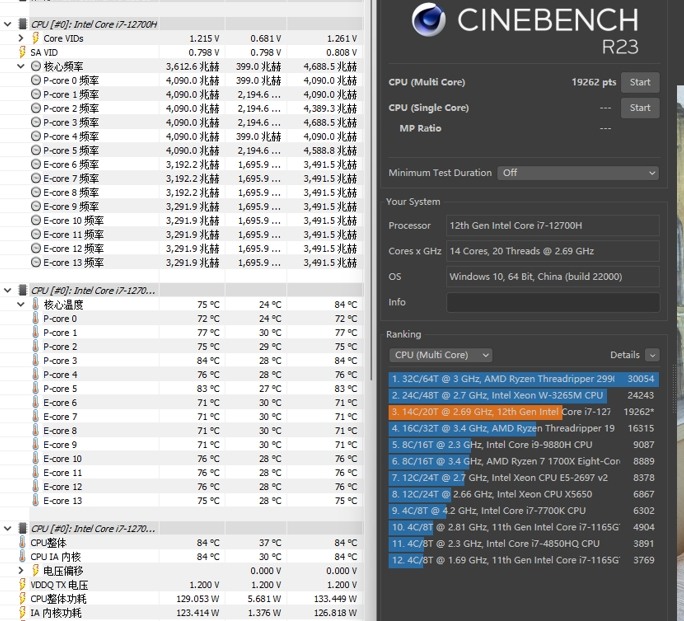Collapse the 核心频率 tree node
The height and width of the screenshot is (621, 684).
pos(21,66)
